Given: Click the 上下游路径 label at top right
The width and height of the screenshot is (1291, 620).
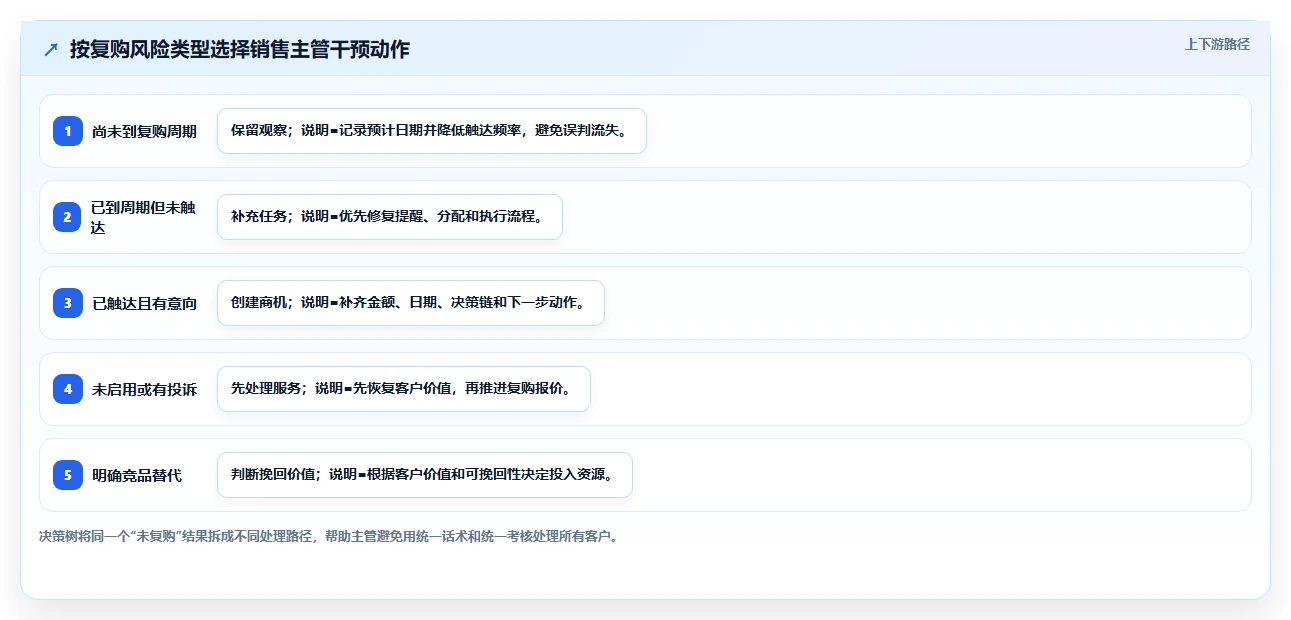Looking at the screenshot, I should click(1217, 44).
